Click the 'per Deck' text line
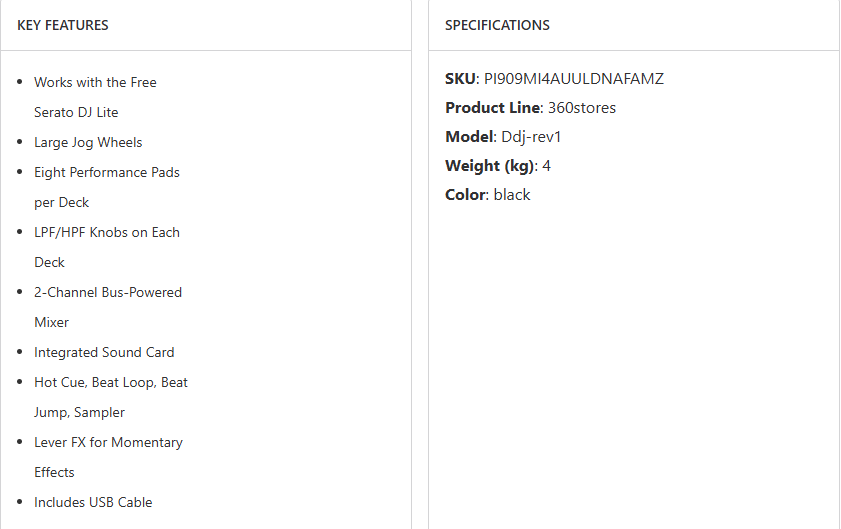This screenshot has height=529, width=841. click(61, 202)
